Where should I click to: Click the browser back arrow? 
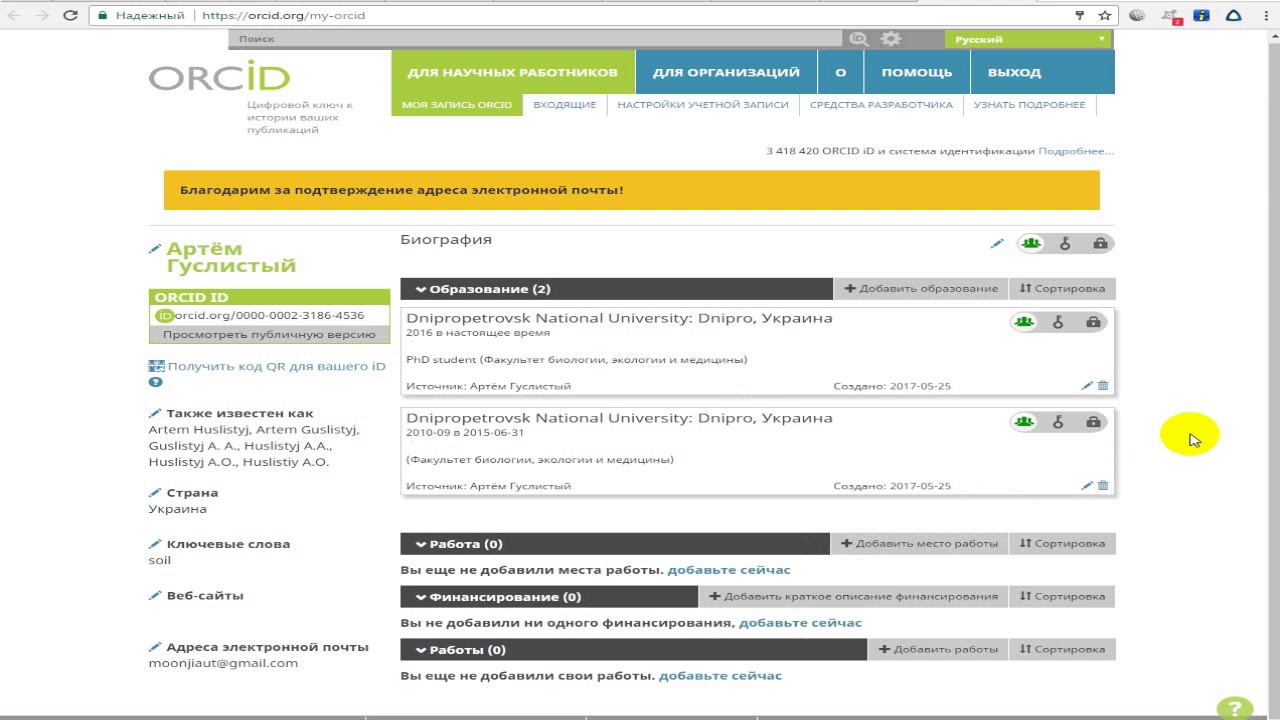(15, 15)
